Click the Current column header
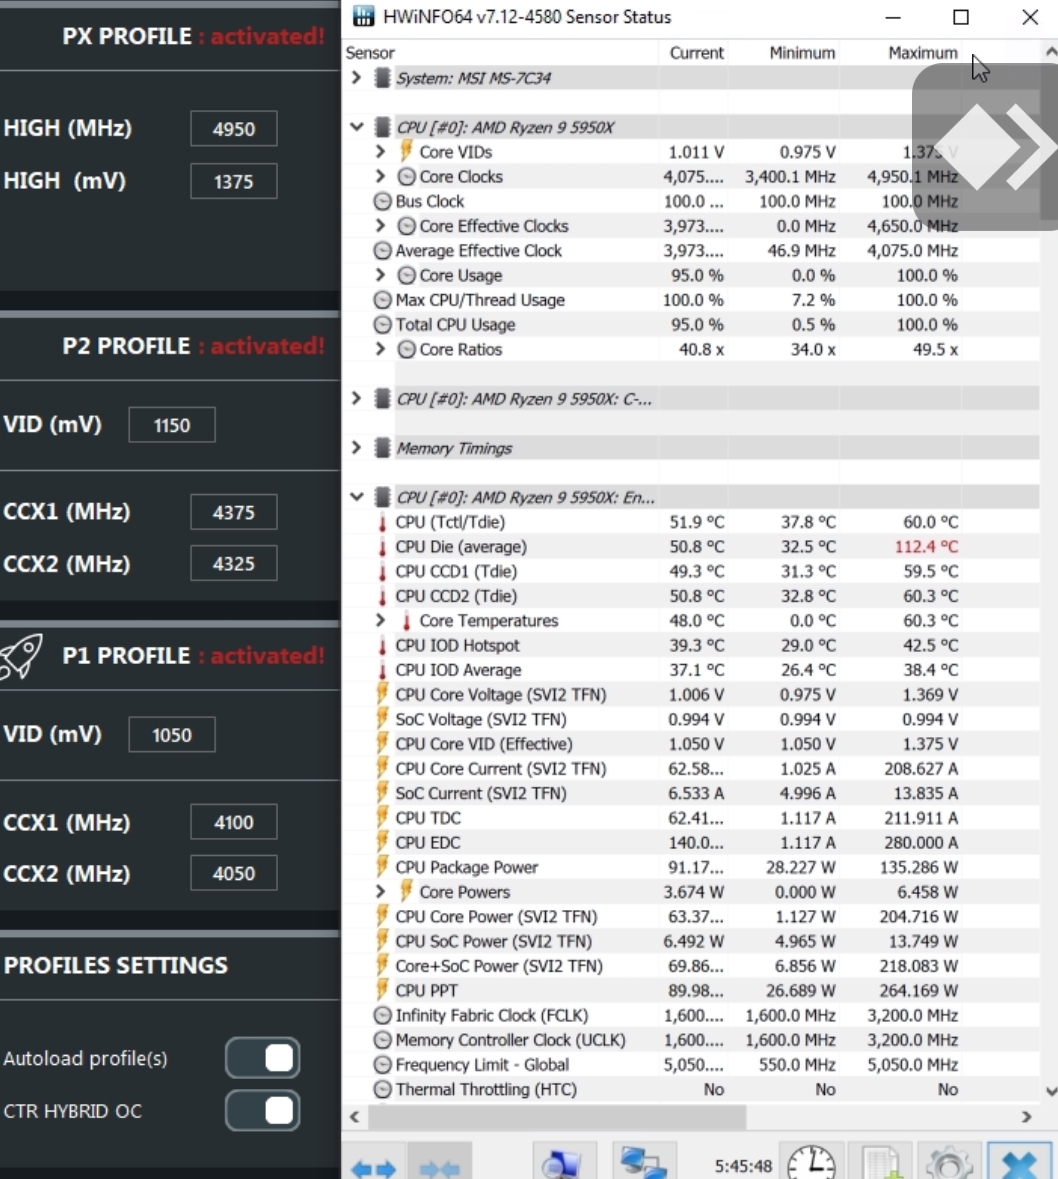 [x=696, y=53]
